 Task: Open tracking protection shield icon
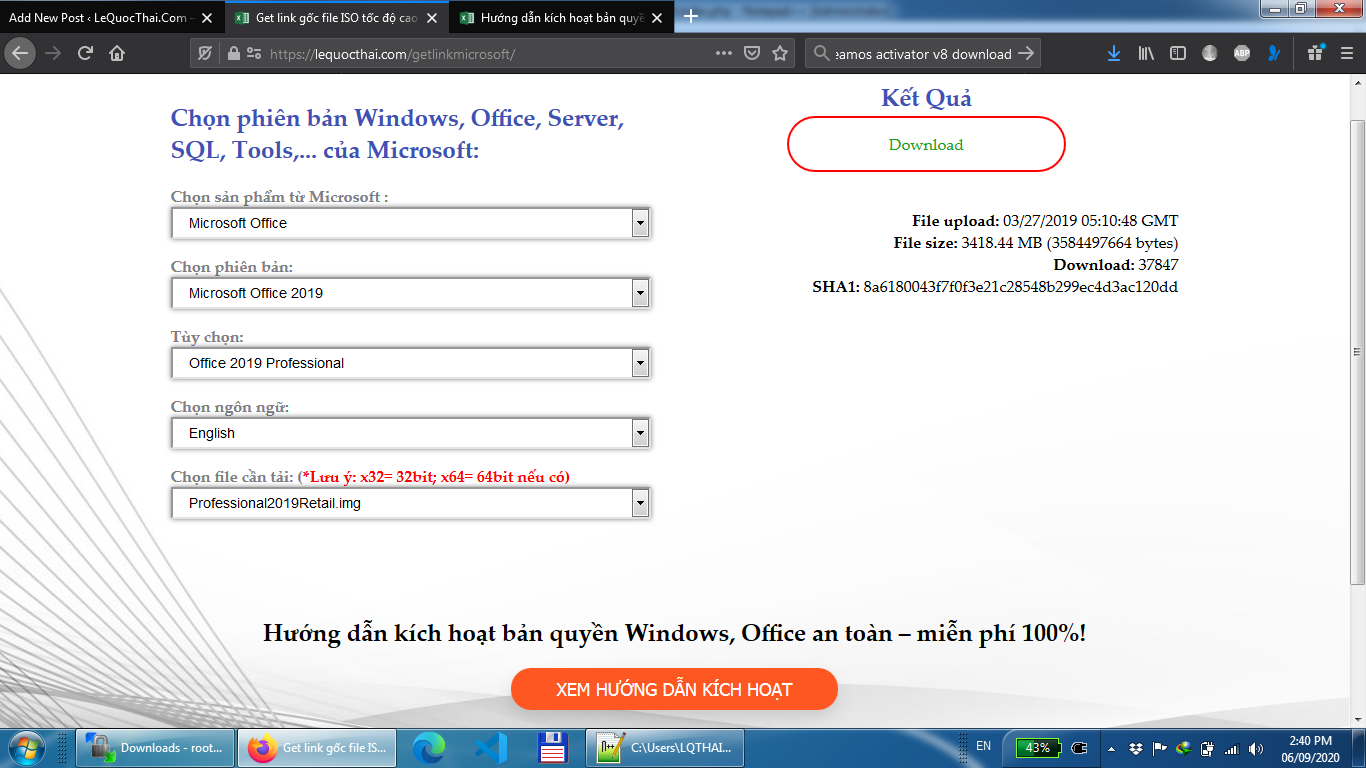click(205, 54)
